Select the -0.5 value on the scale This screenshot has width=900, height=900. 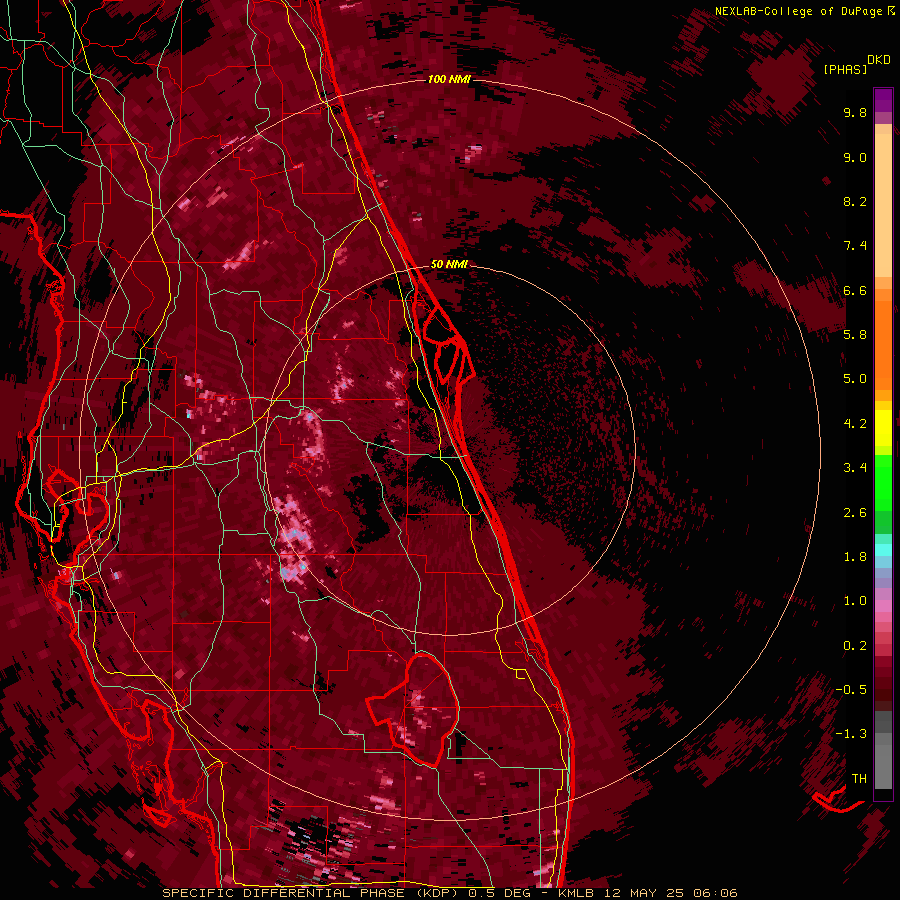point(851,690)
